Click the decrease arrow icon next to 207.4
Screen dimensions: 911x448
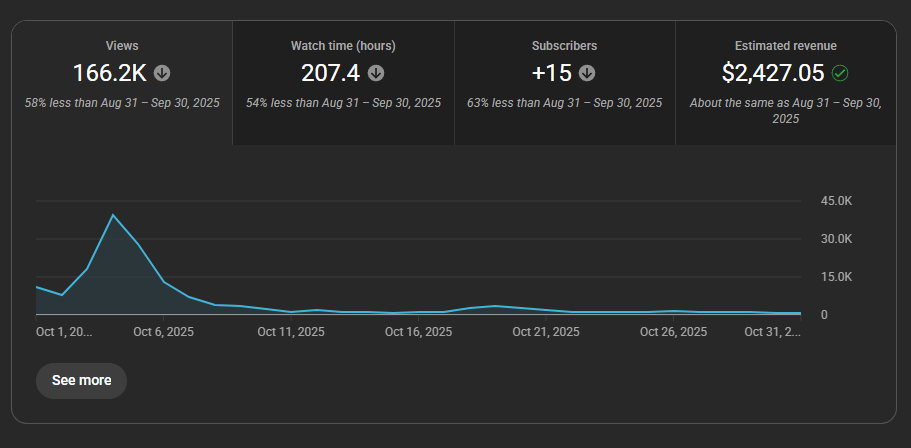(x=376, y=73)
